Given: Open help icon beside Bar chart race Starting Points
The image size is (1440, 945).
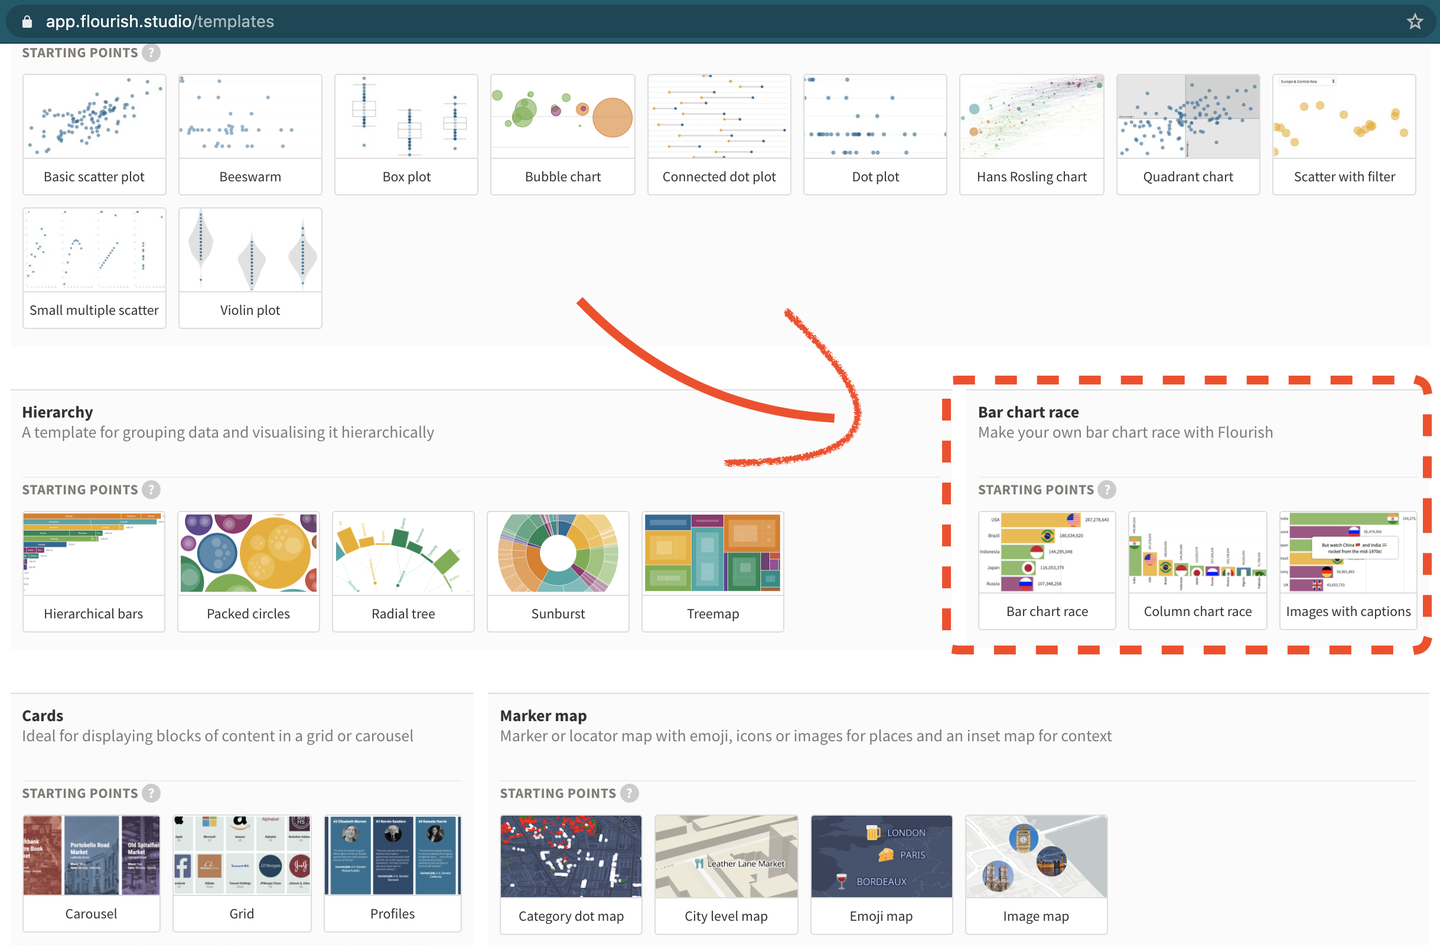Looking at the screenshot, I should 1107,489.
